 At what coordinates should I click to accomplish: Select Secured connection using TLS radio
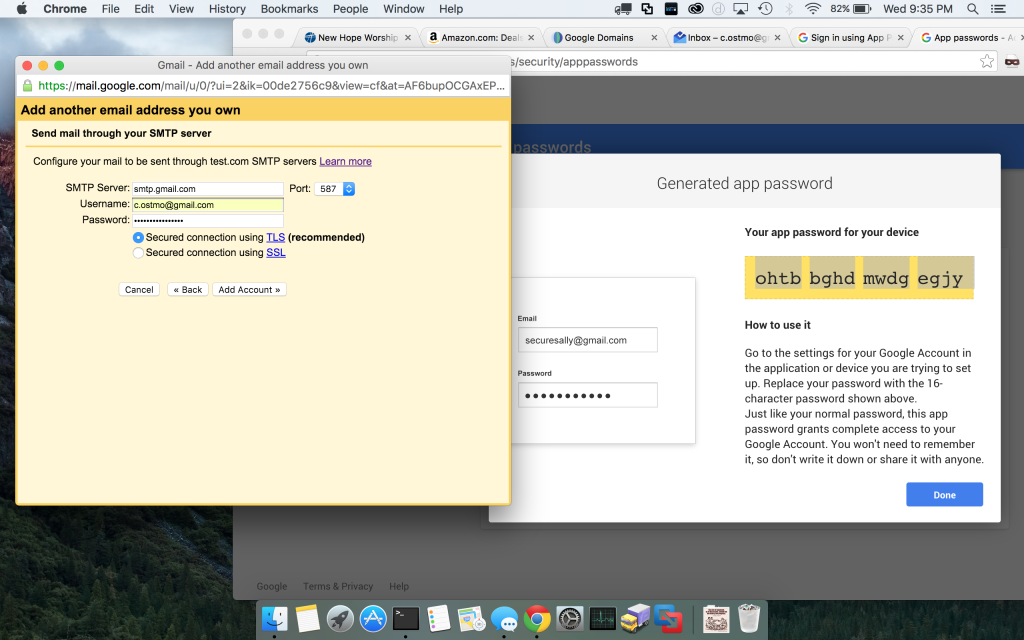point(138,238)
